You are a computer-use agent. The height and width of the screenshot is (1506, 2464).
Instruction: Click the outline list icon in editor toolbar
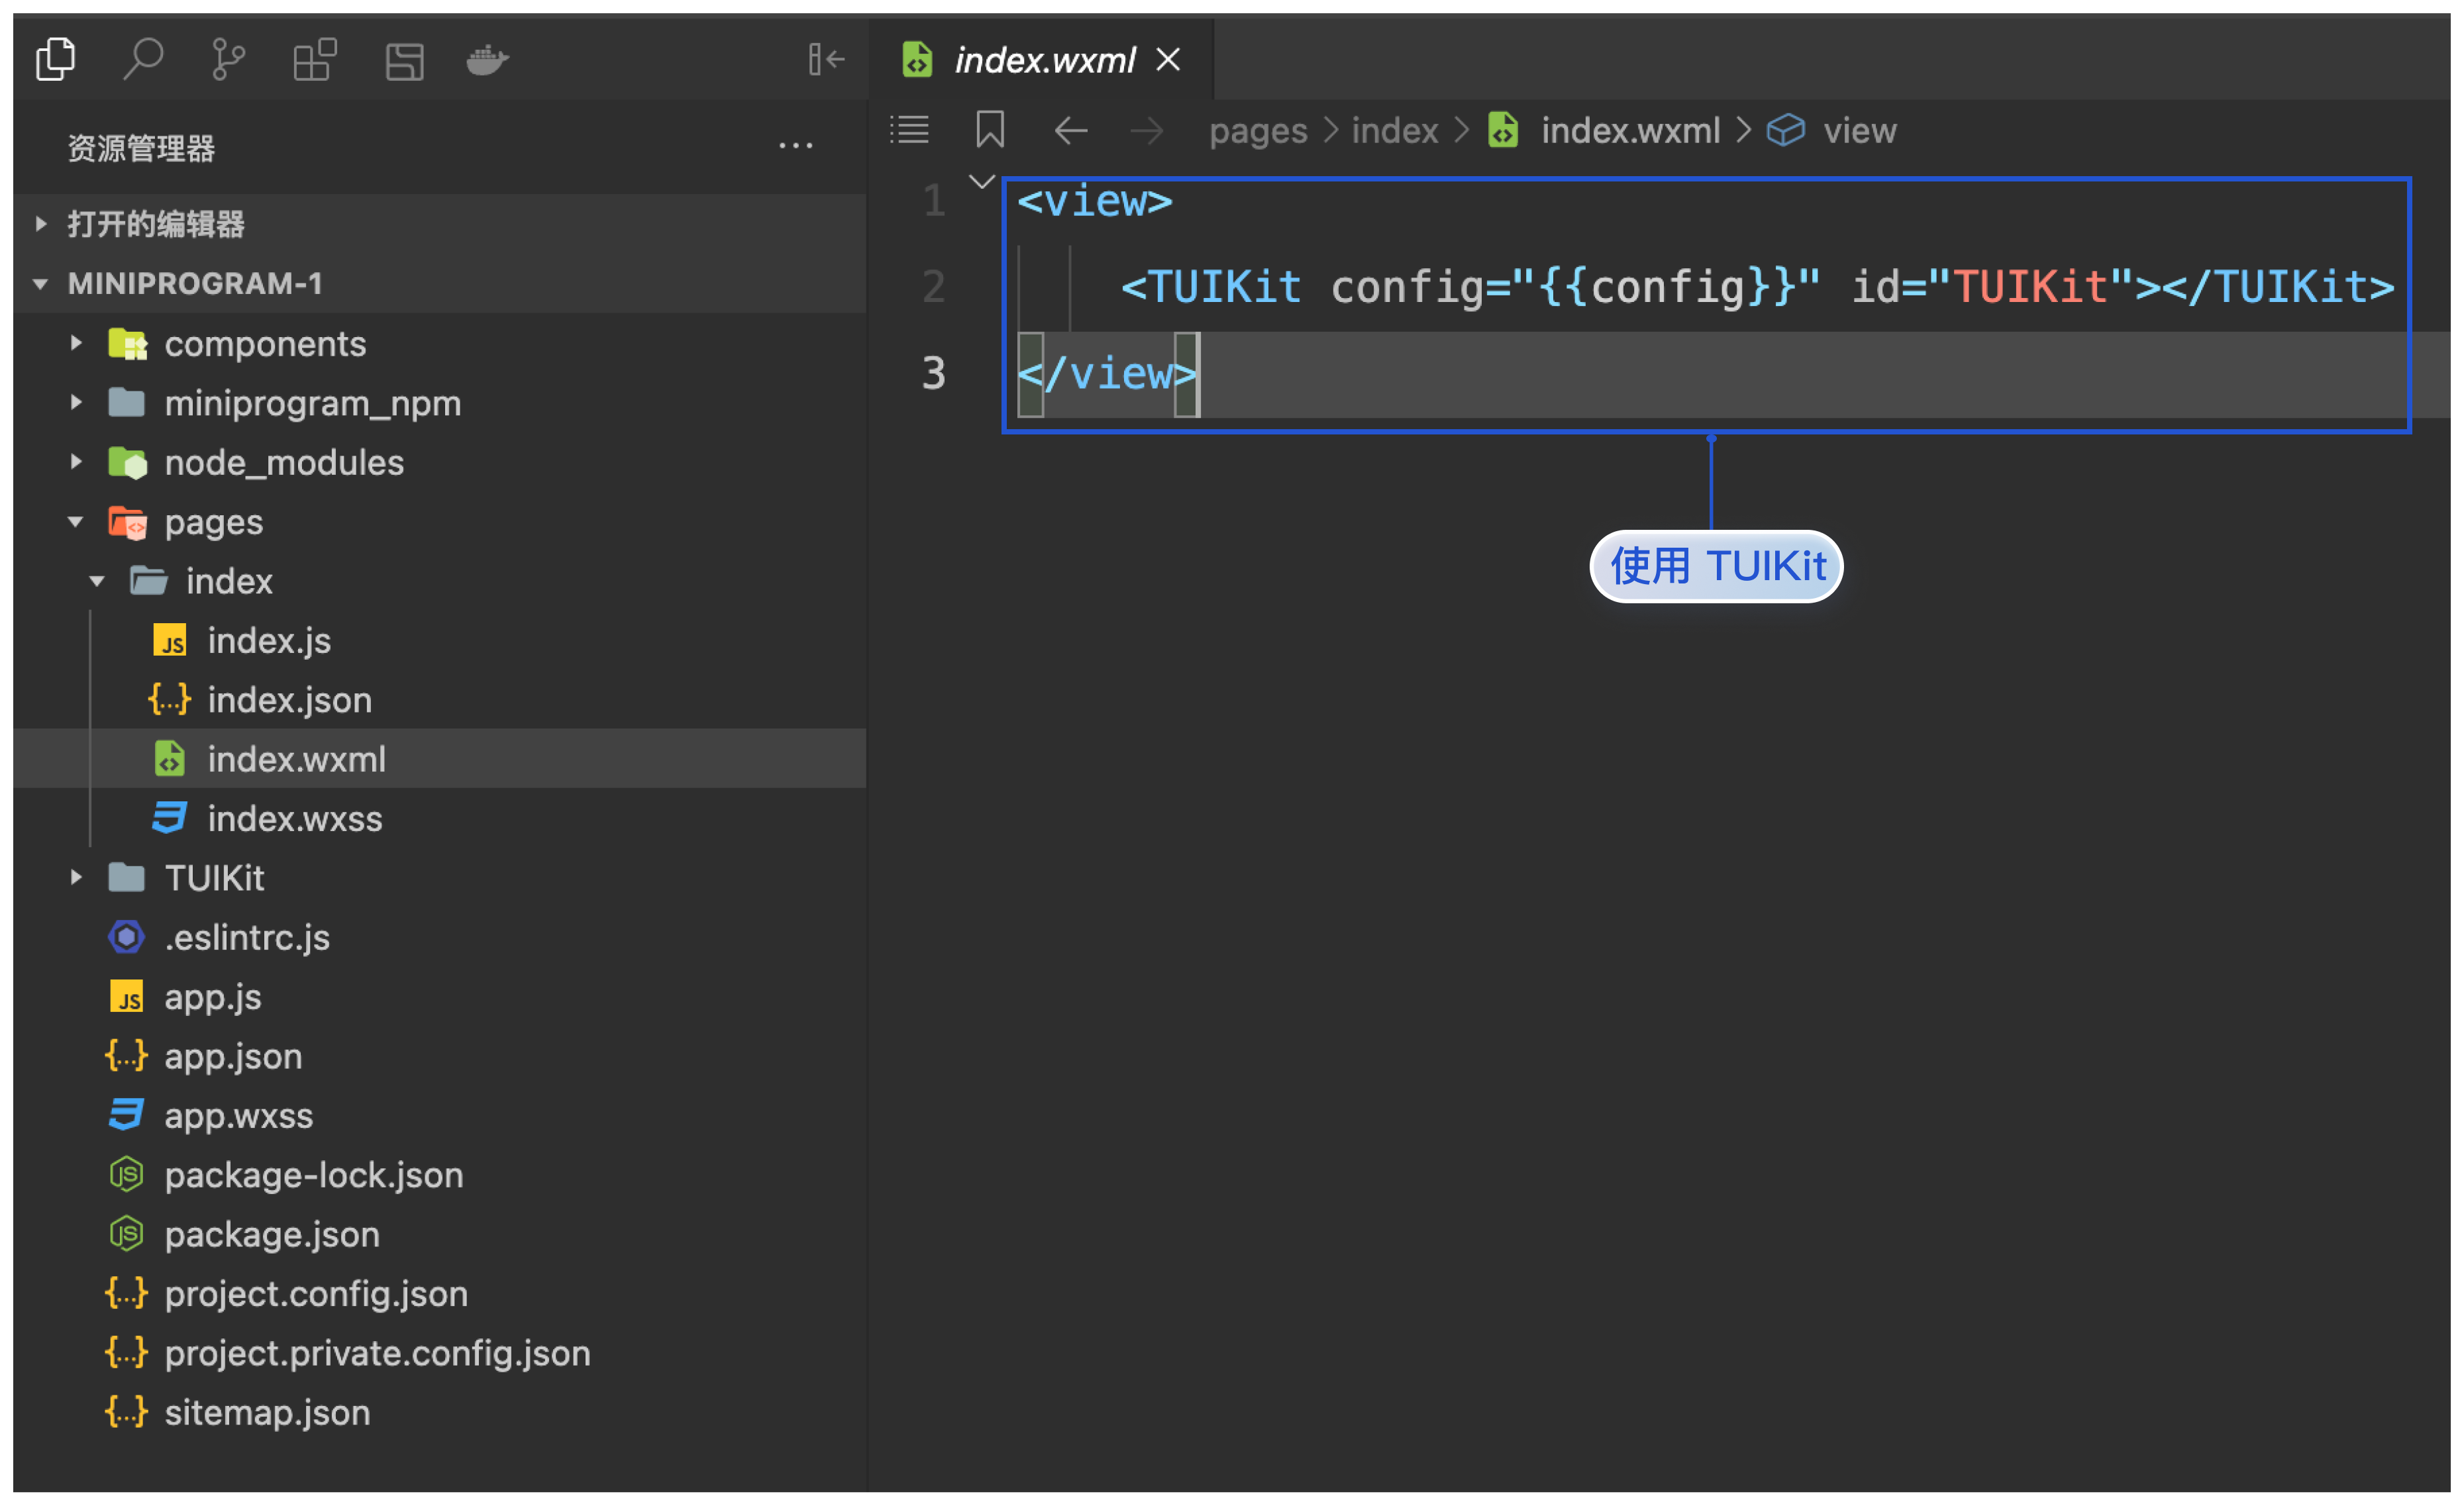(x=910, y=130)
